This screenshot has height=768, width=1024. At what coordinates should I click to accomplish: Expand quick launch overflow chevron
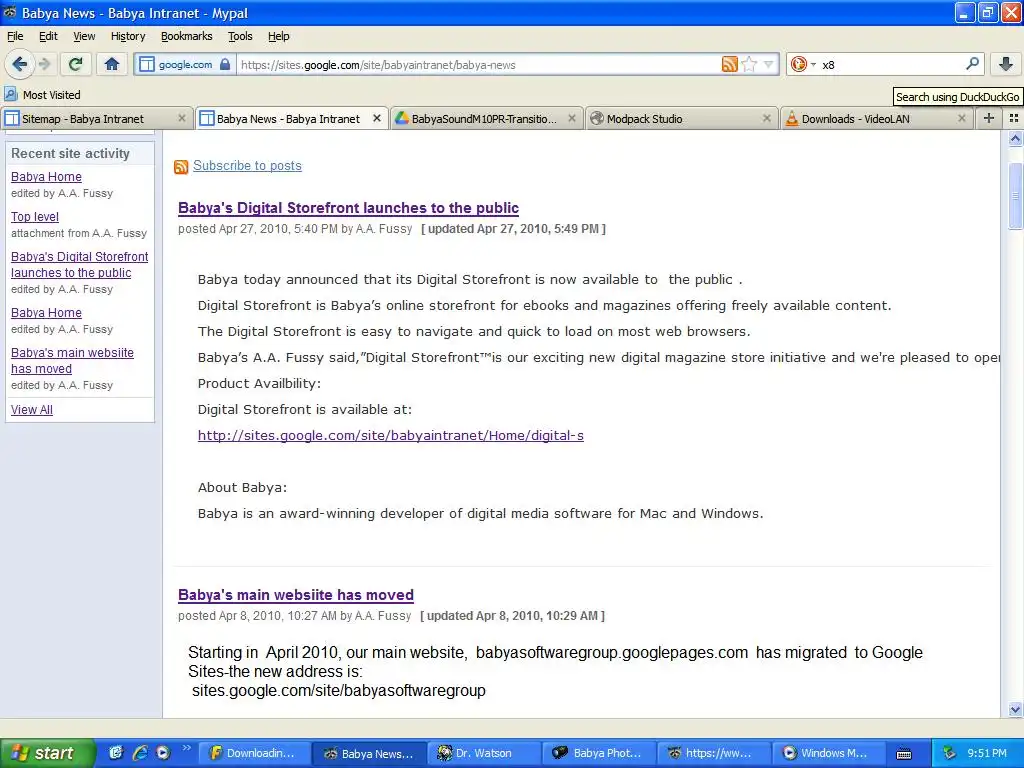coord(186,748)
